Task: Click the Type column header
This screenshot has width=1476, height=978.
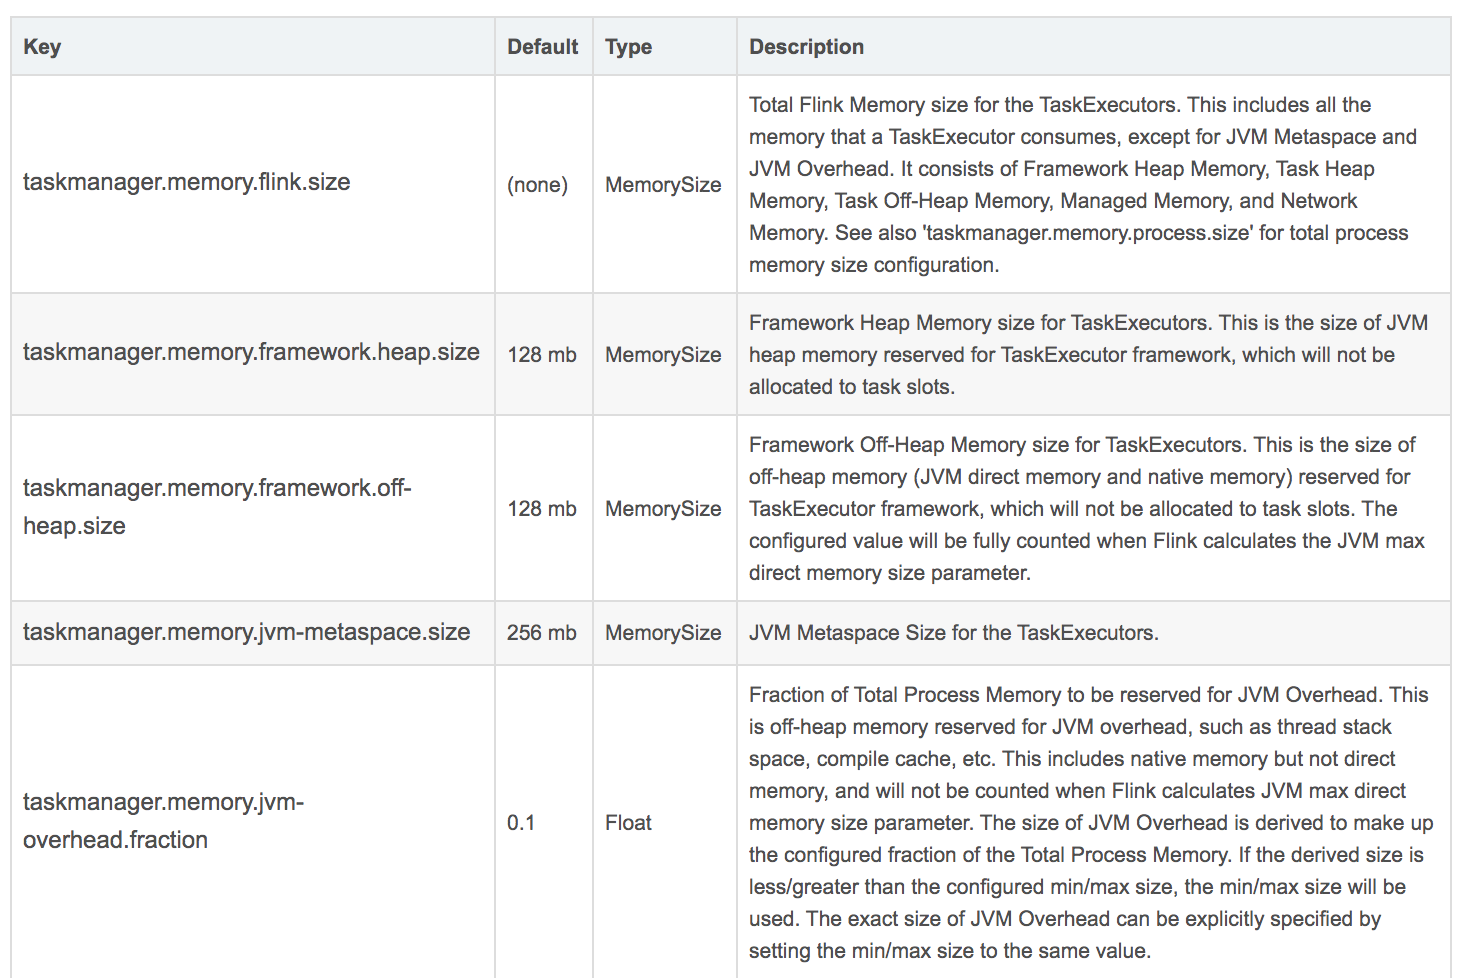Action: [628, 47]
